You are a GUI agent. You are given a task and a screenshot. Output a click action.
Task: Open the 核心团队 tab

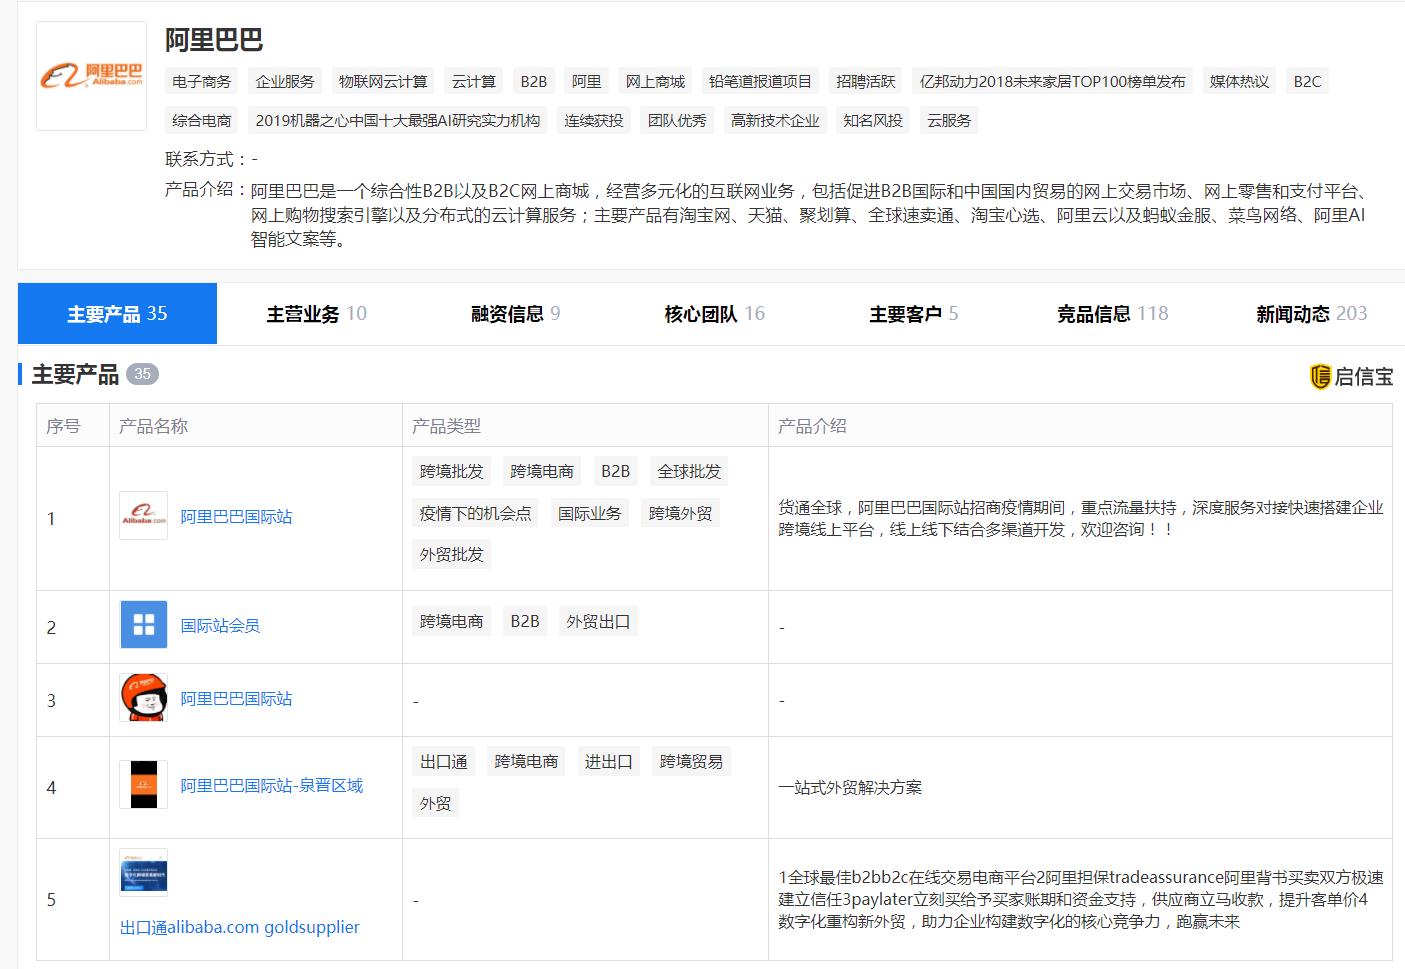coord(711,313)
